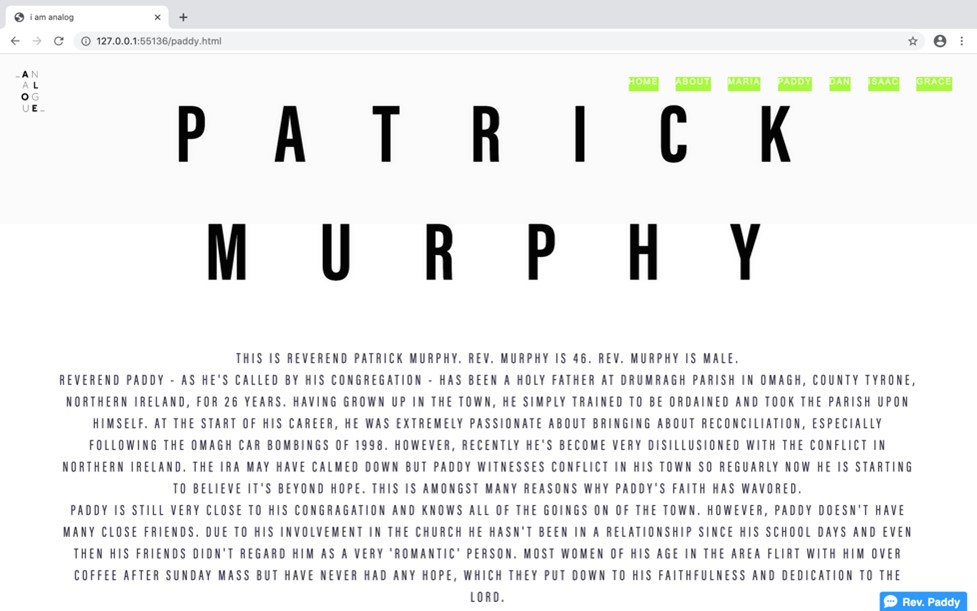Click the browser forward arrow

(x=37, y=41)
